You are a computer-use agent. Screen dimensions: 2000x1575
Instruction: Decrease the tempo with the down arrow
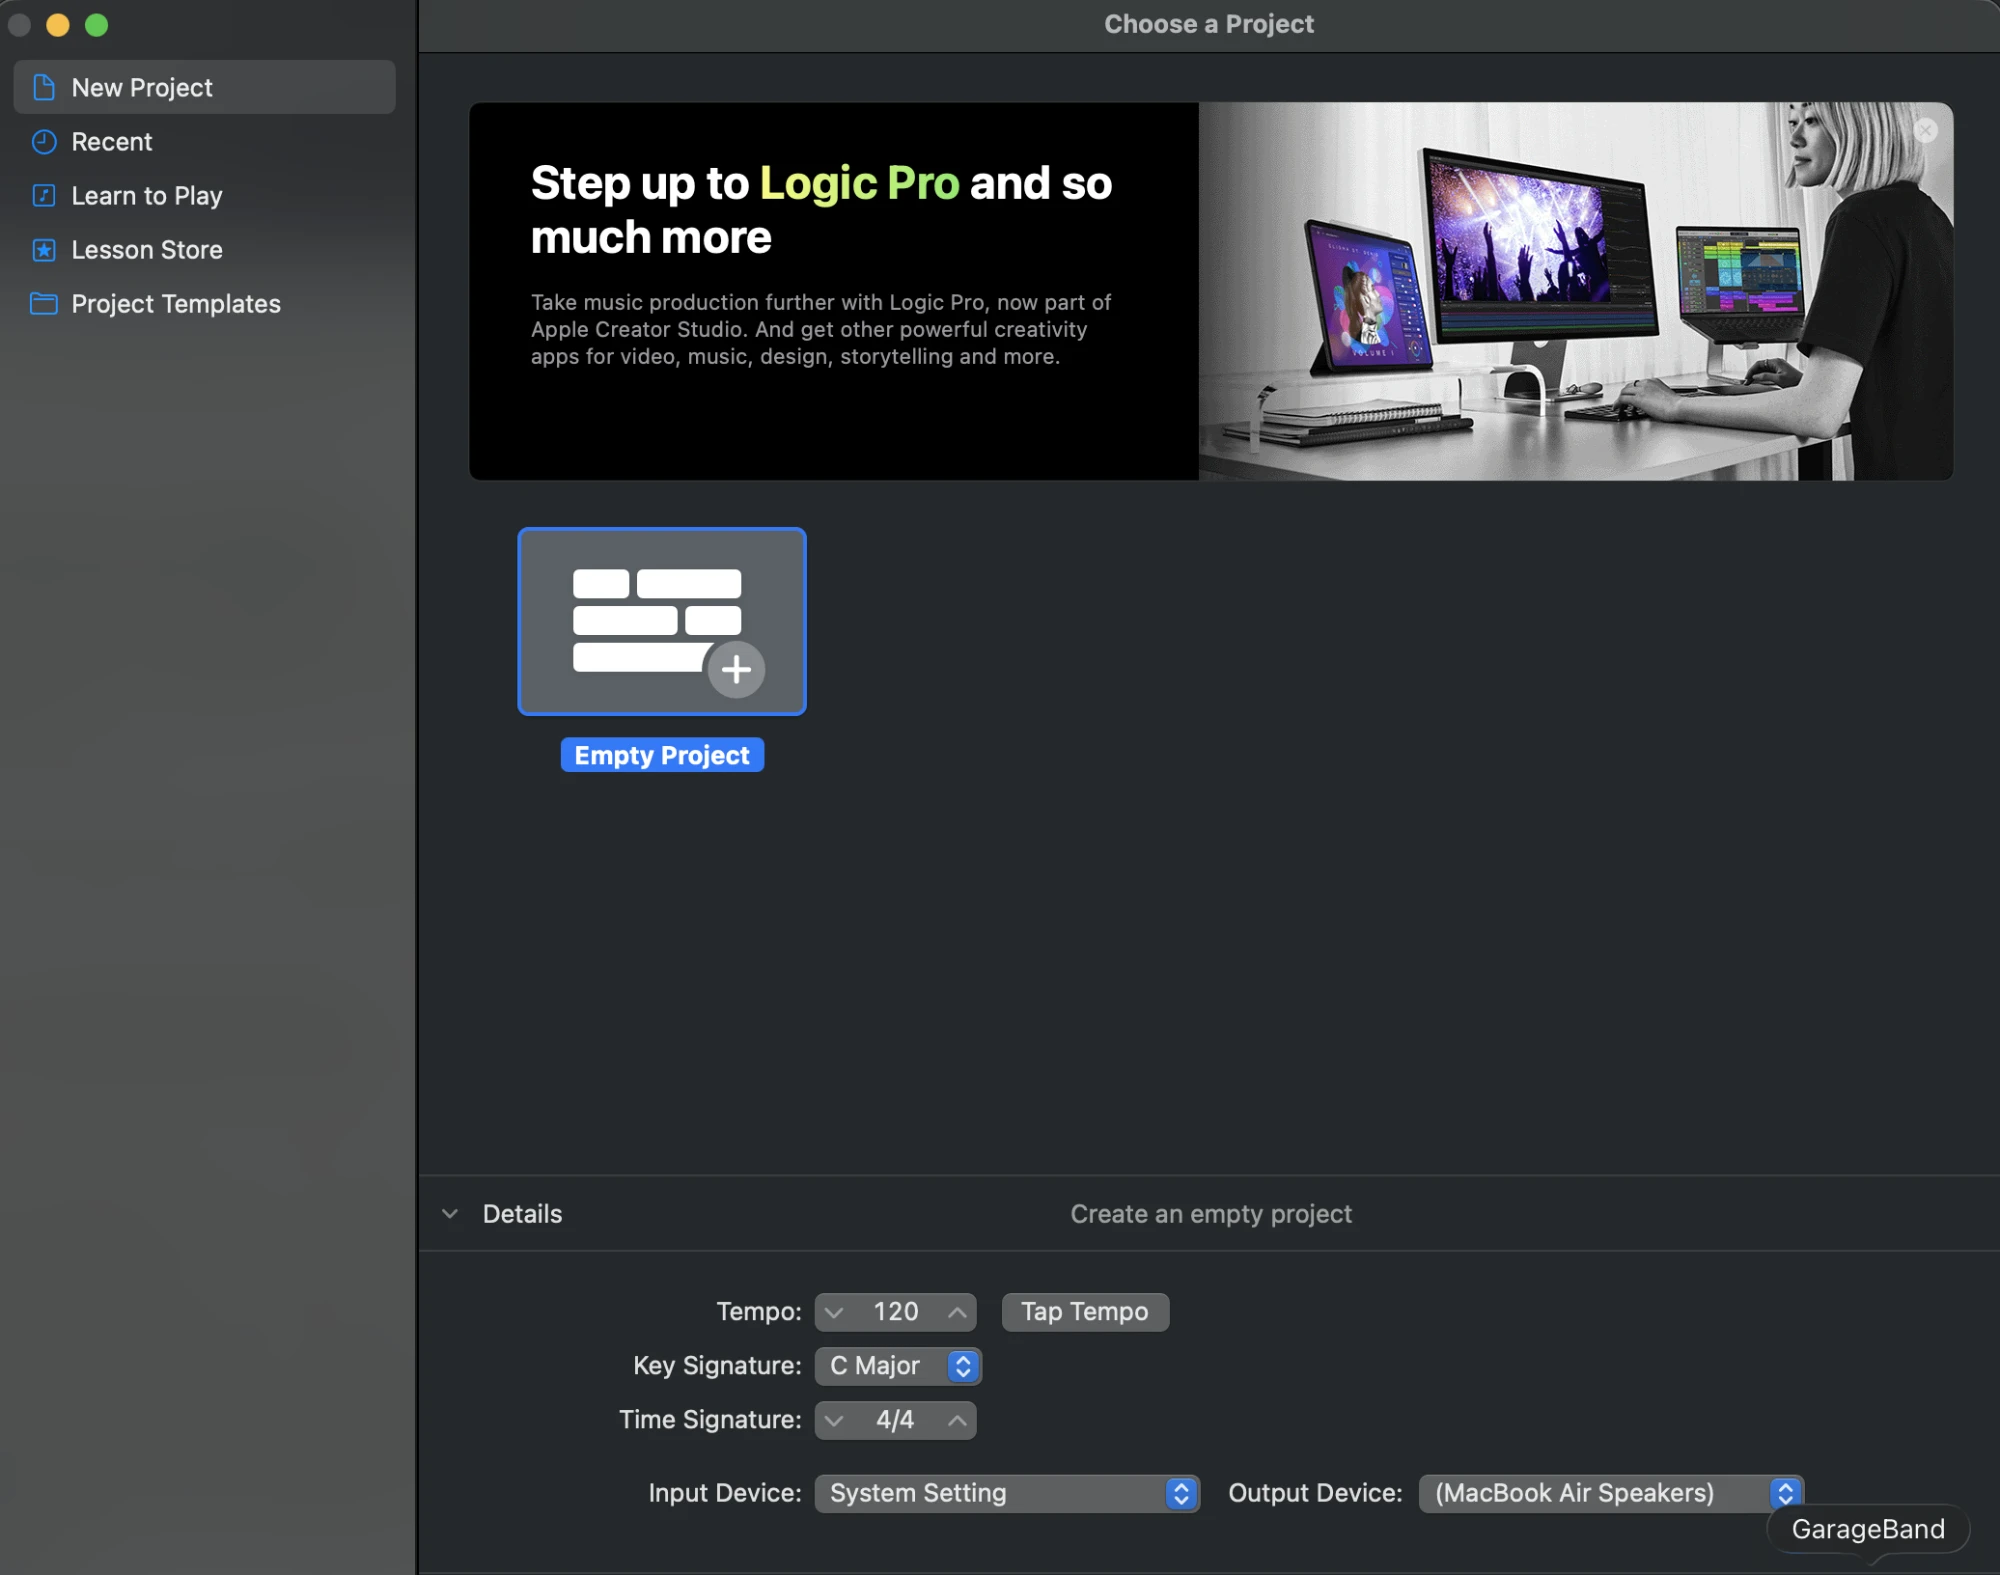(x=834, y=1311)
